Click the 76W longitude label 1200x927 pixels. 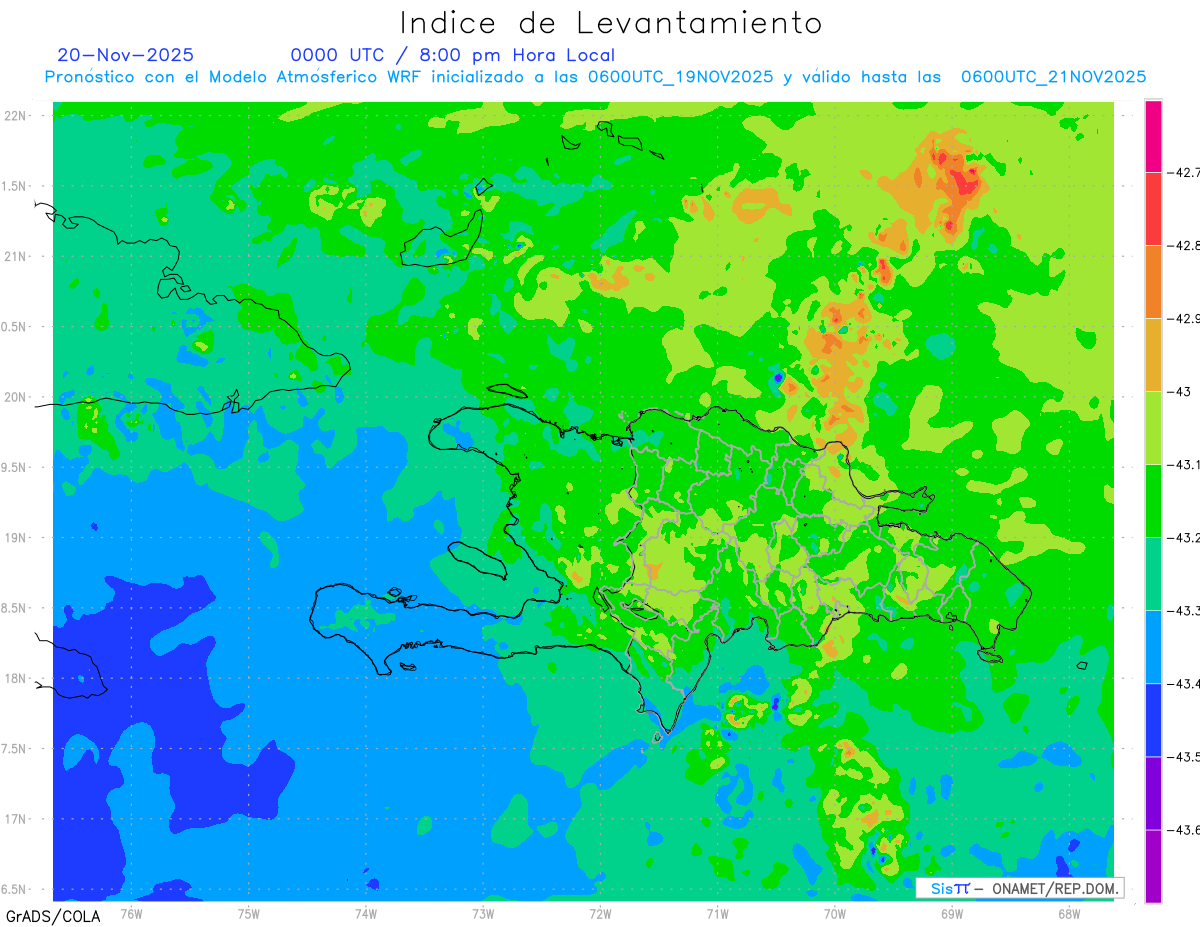(131, 912)
